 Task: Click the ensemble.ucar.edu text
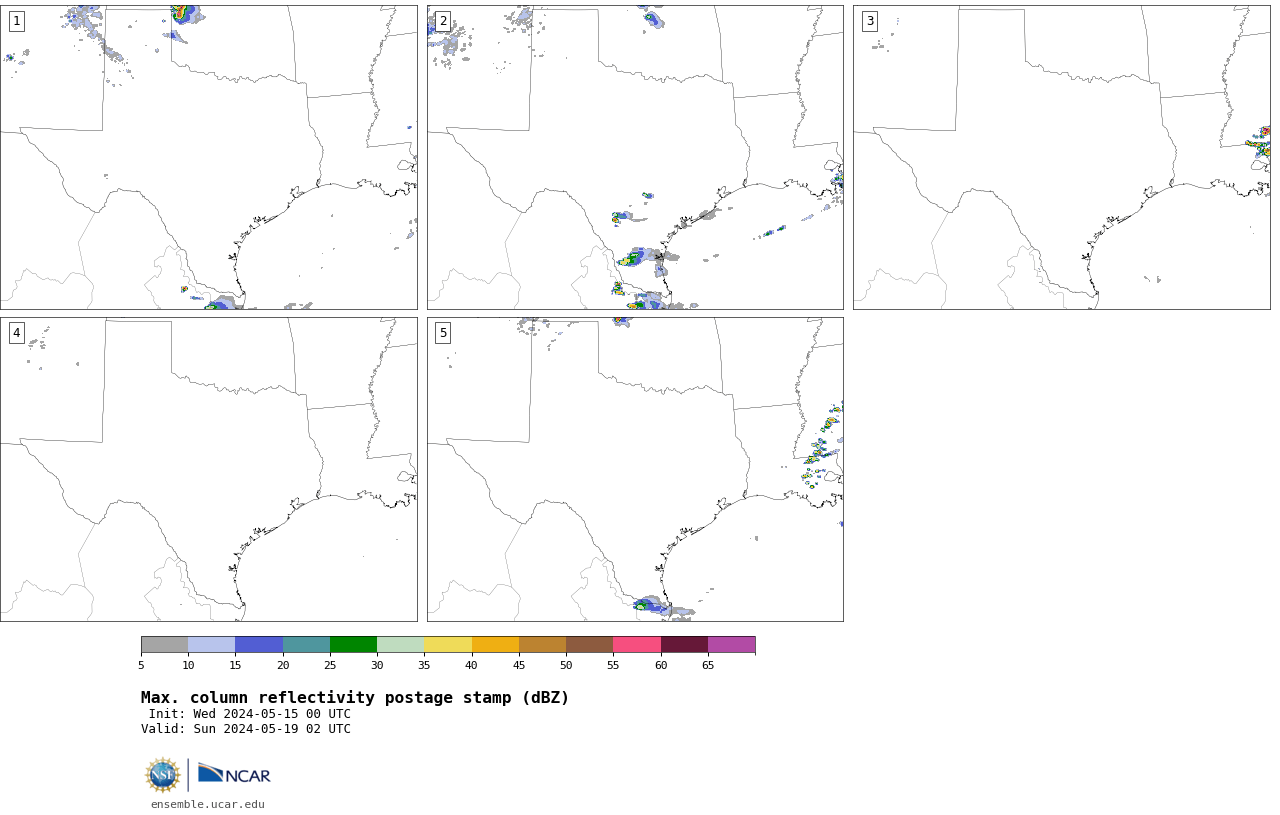click(x=208, y=804)
